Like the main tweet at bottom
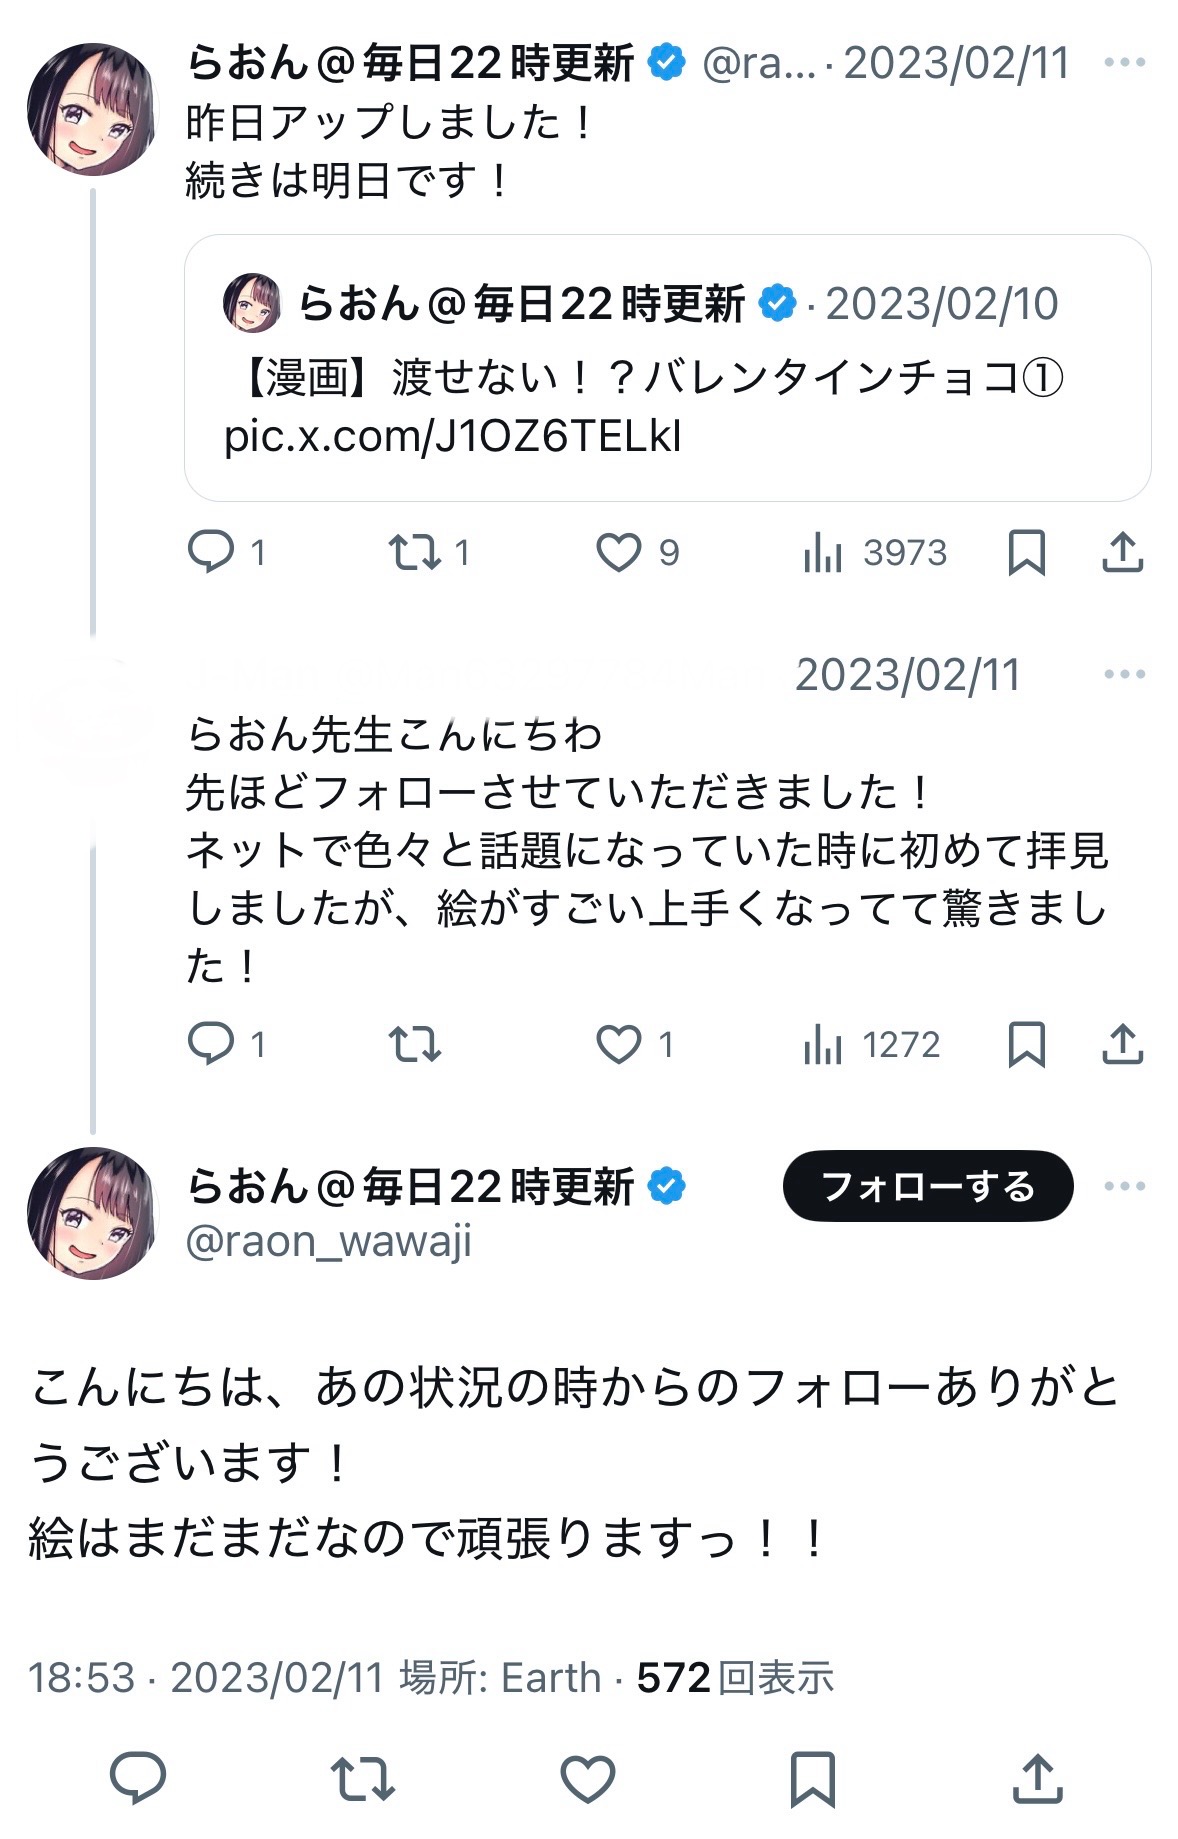This screenshot has width=1178, height=1839. pyautogui.click(x=587, y=1778)
